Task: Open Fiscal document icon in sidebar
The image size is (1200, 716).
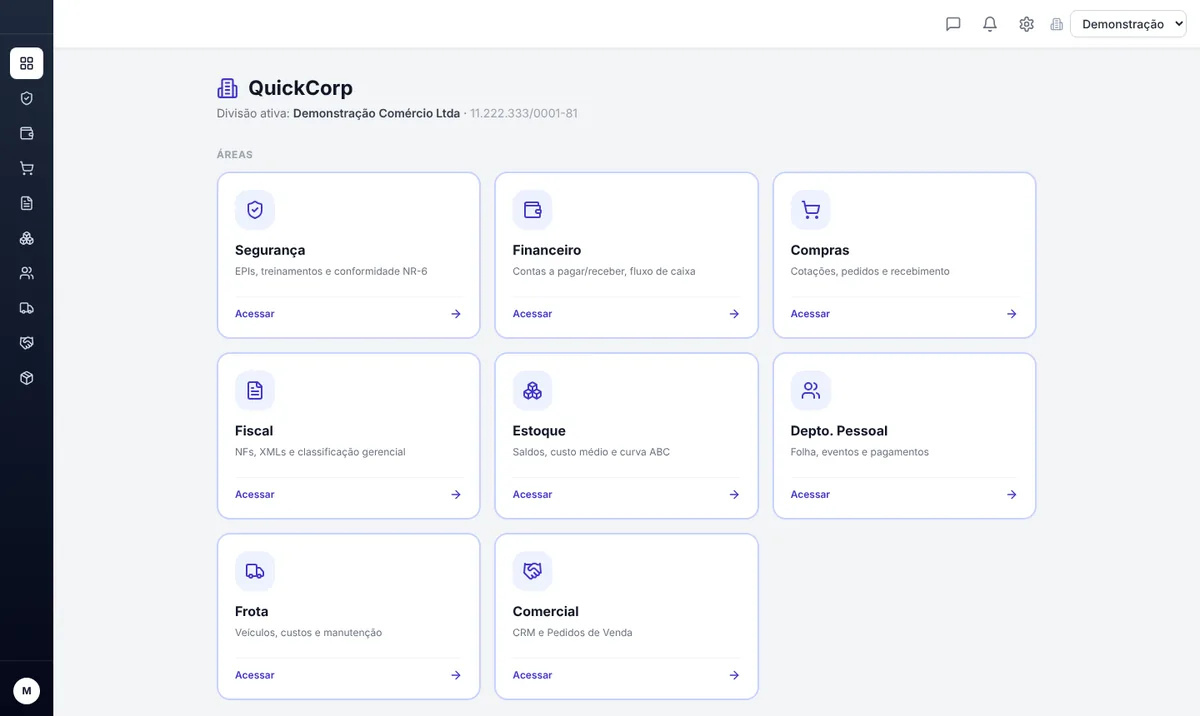Action: pos(27,203)
